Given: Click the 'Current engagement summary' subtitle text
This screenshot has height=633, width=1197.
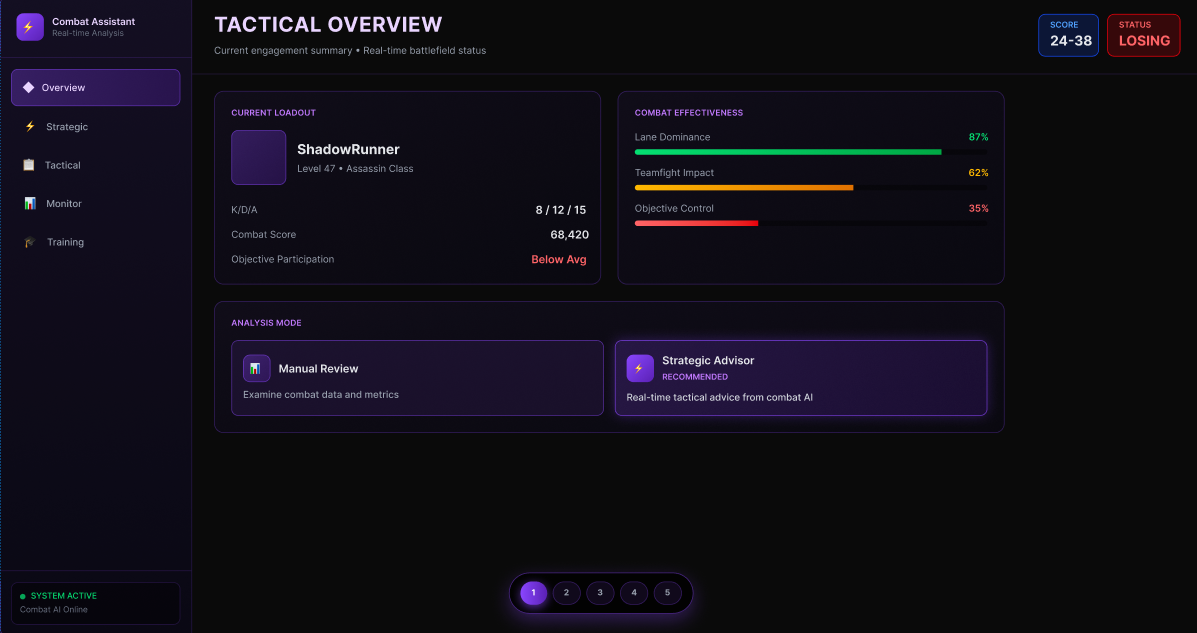Looking at the screenshot, I should click(283, 50).
